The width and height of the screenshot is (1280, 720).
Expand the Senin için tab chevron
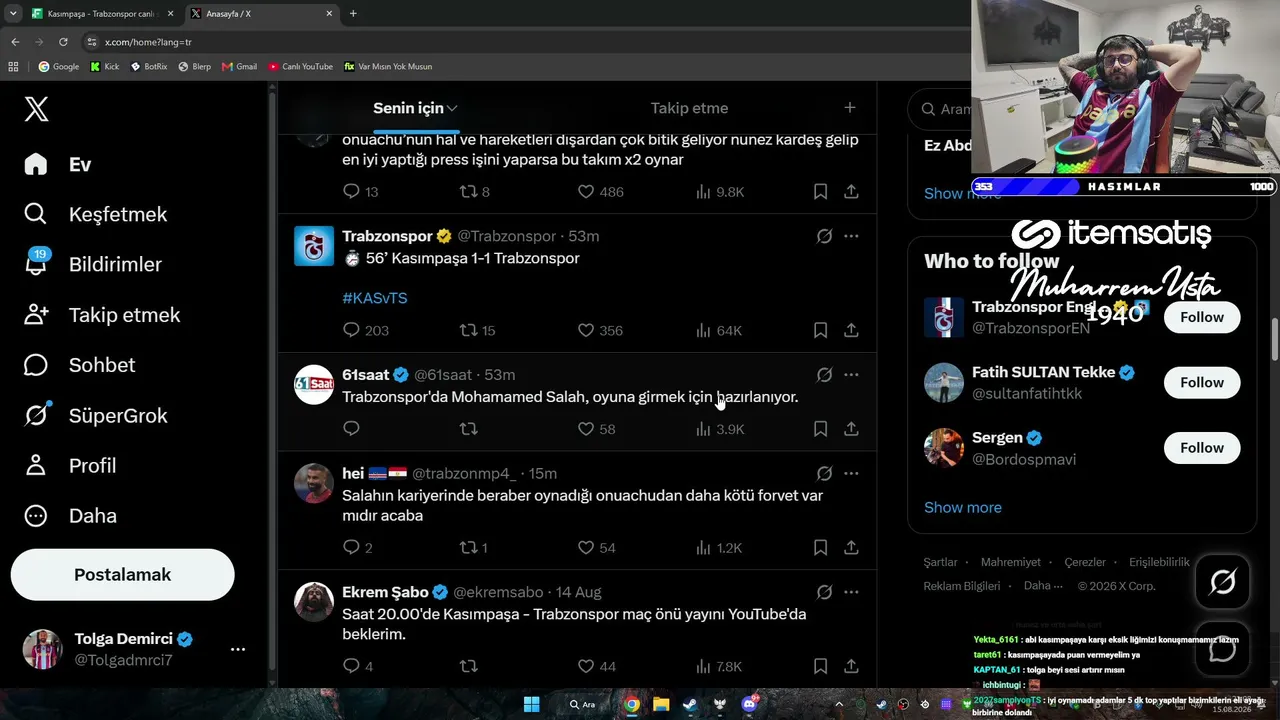point(452,108)
